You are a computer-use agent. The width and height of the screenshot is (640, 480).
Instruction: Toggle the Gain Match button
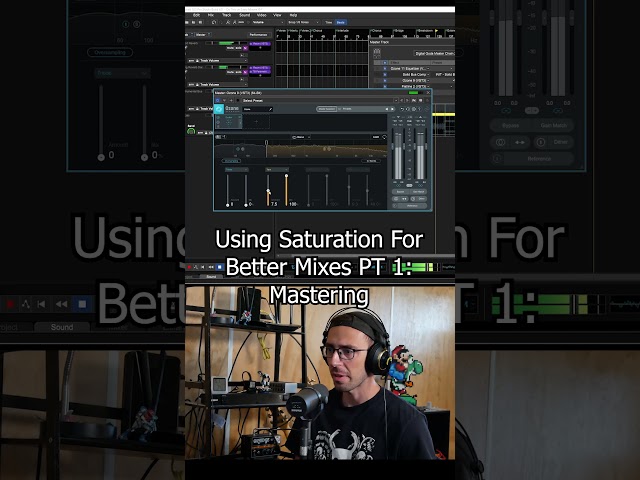tap(418, 192)
